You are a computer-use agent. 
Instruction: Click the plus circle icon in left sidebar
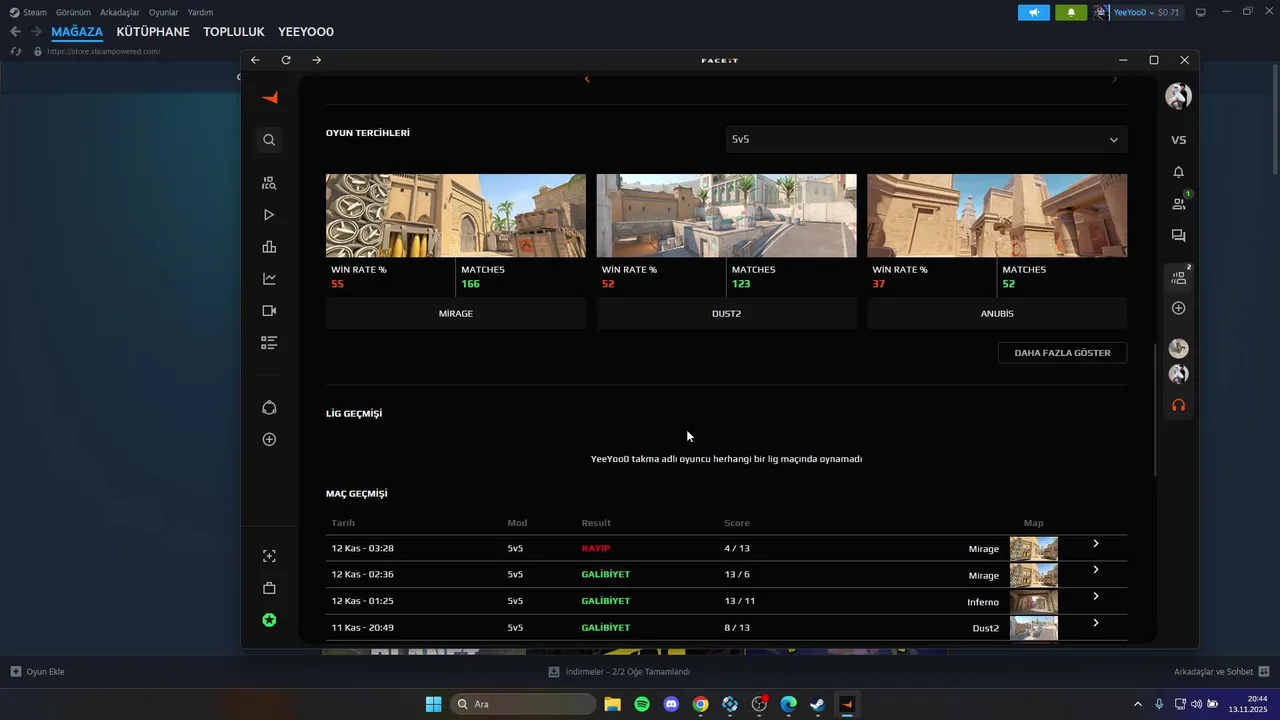(269, 439)
